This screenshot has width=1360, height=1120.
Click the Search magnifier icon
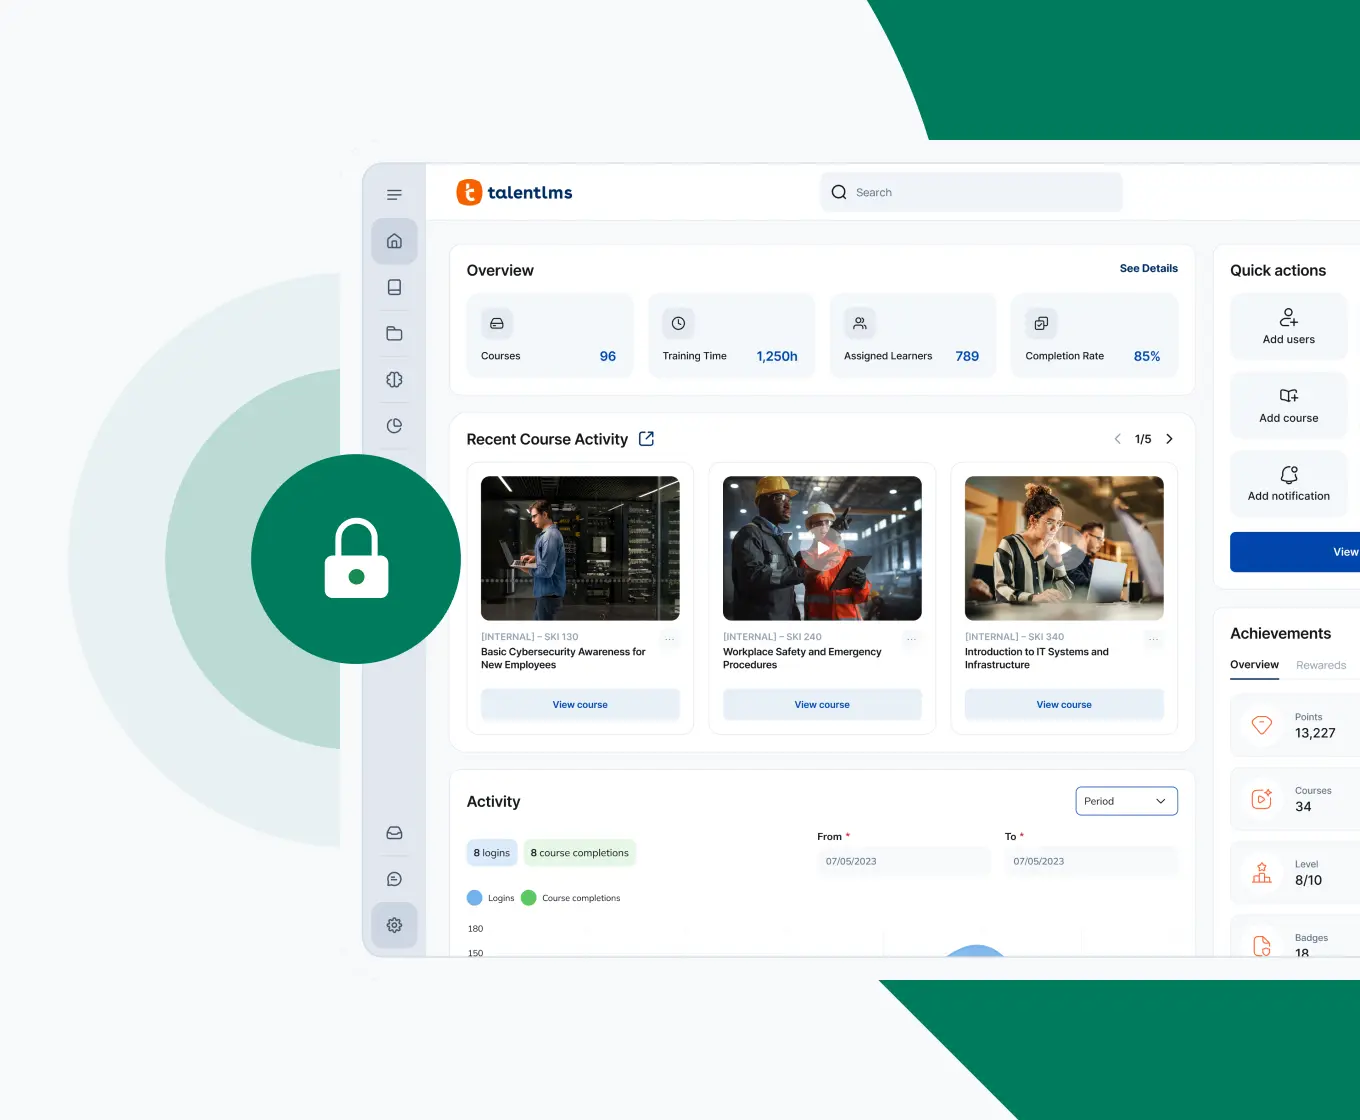(x=838, y=192)
